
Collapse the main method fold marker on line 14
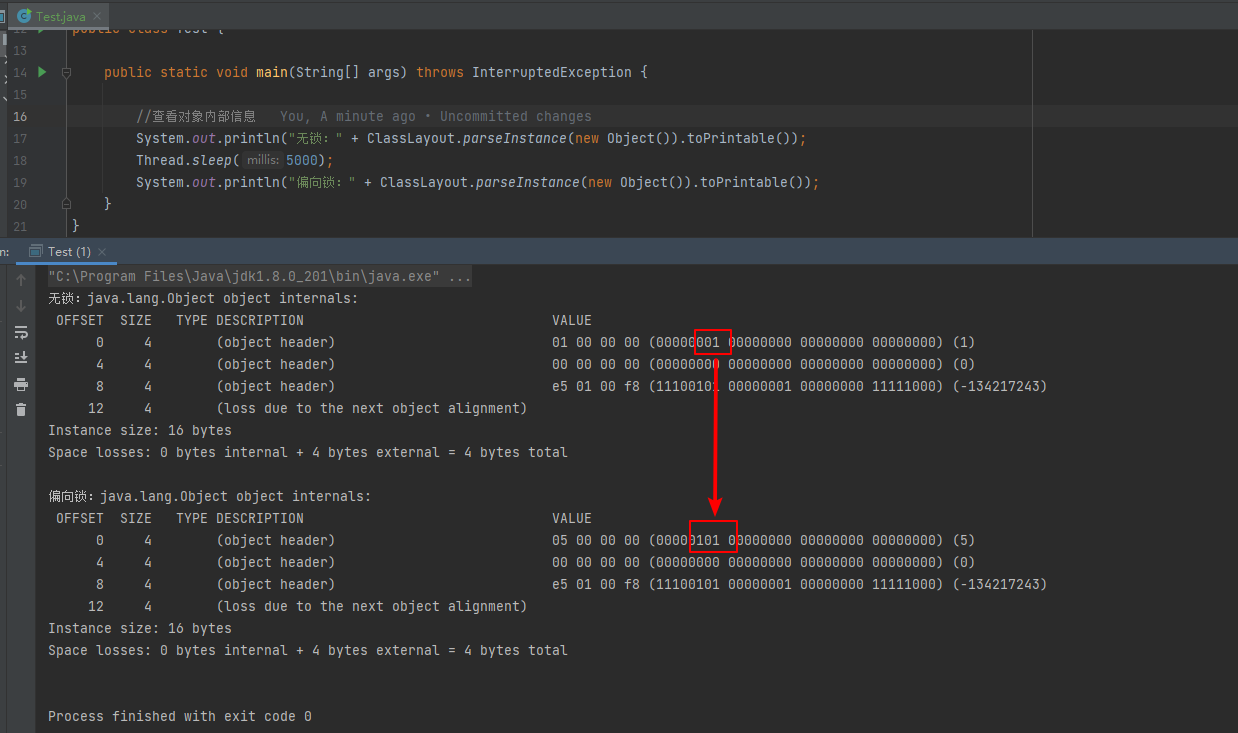coord(66,72)
